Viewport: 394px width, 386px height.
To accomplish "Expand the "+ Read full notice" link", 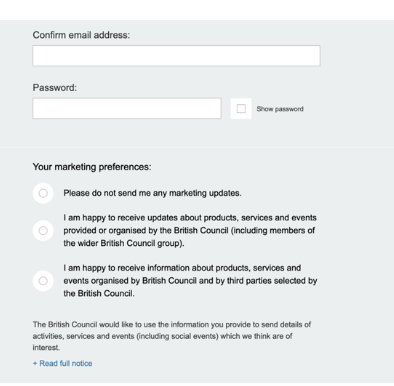I will pyautogui.click(x=62, y=363).
